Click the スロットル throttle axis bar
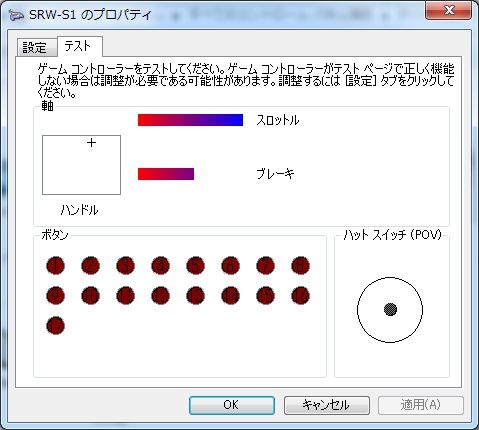 [190, 120]
